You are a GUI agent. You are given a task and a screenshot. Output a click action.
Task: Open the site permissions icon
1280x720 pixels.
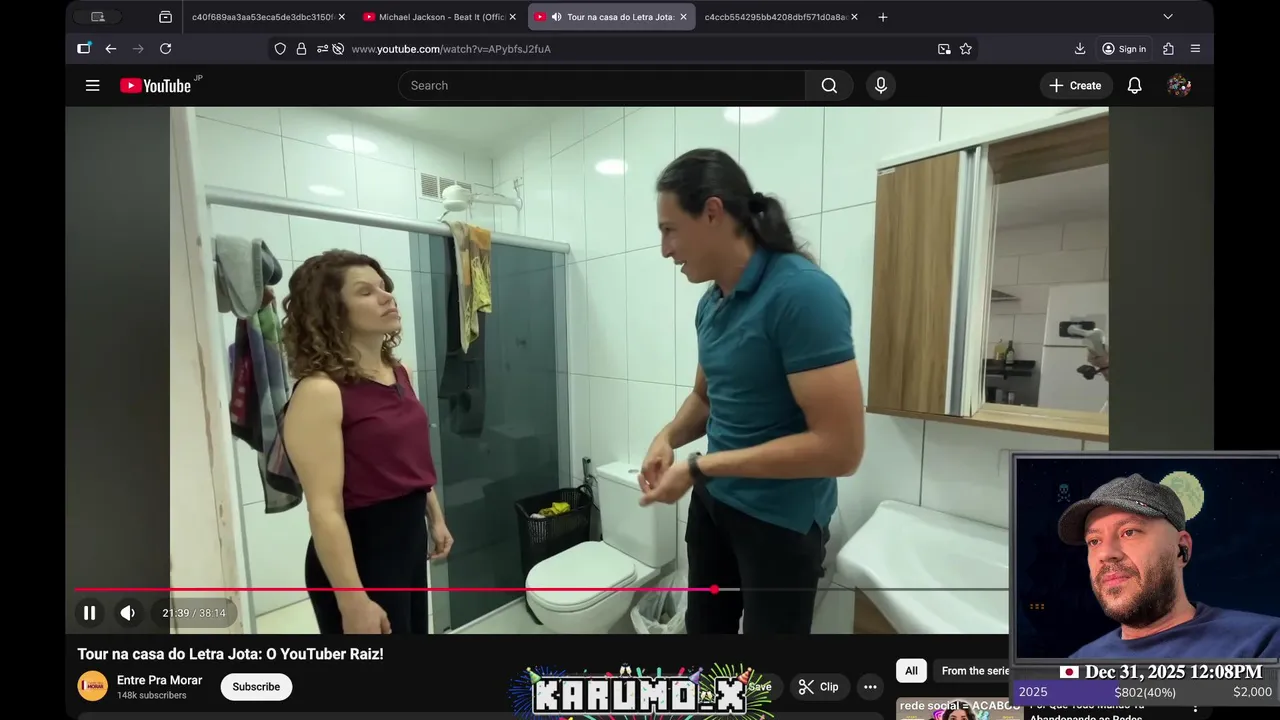click(322, 49)
